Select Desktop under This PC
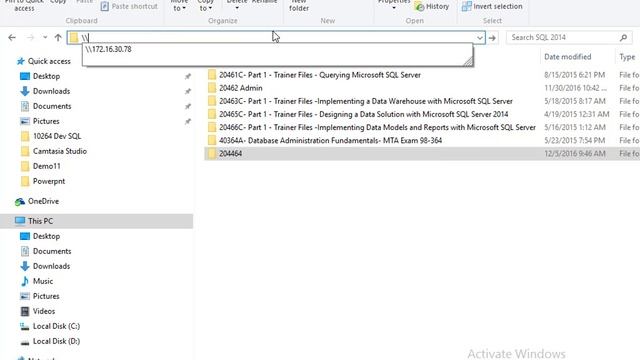The height and width of the screenshot is (360, 640). coord(46,236)
